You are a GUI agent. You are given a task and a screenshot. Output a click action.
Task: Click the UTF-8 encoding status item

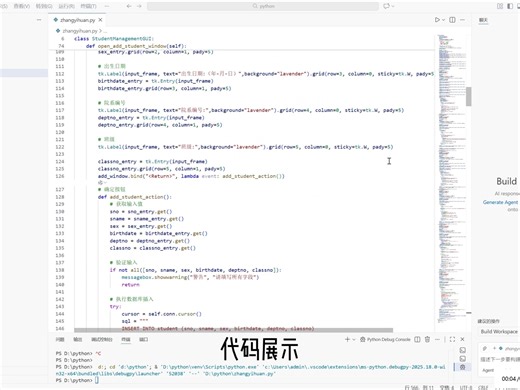[x=466, y=387]
